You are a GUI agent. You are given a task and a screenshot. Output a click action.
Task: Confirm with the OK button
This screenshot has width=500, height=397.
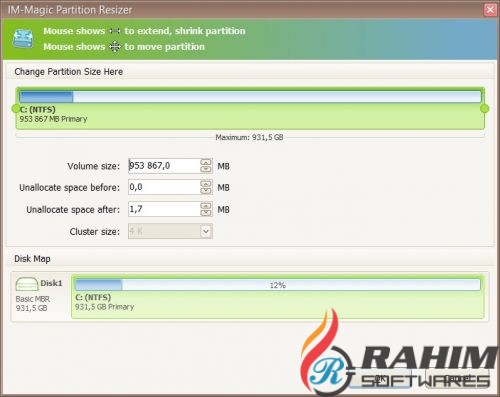point(380,378)
